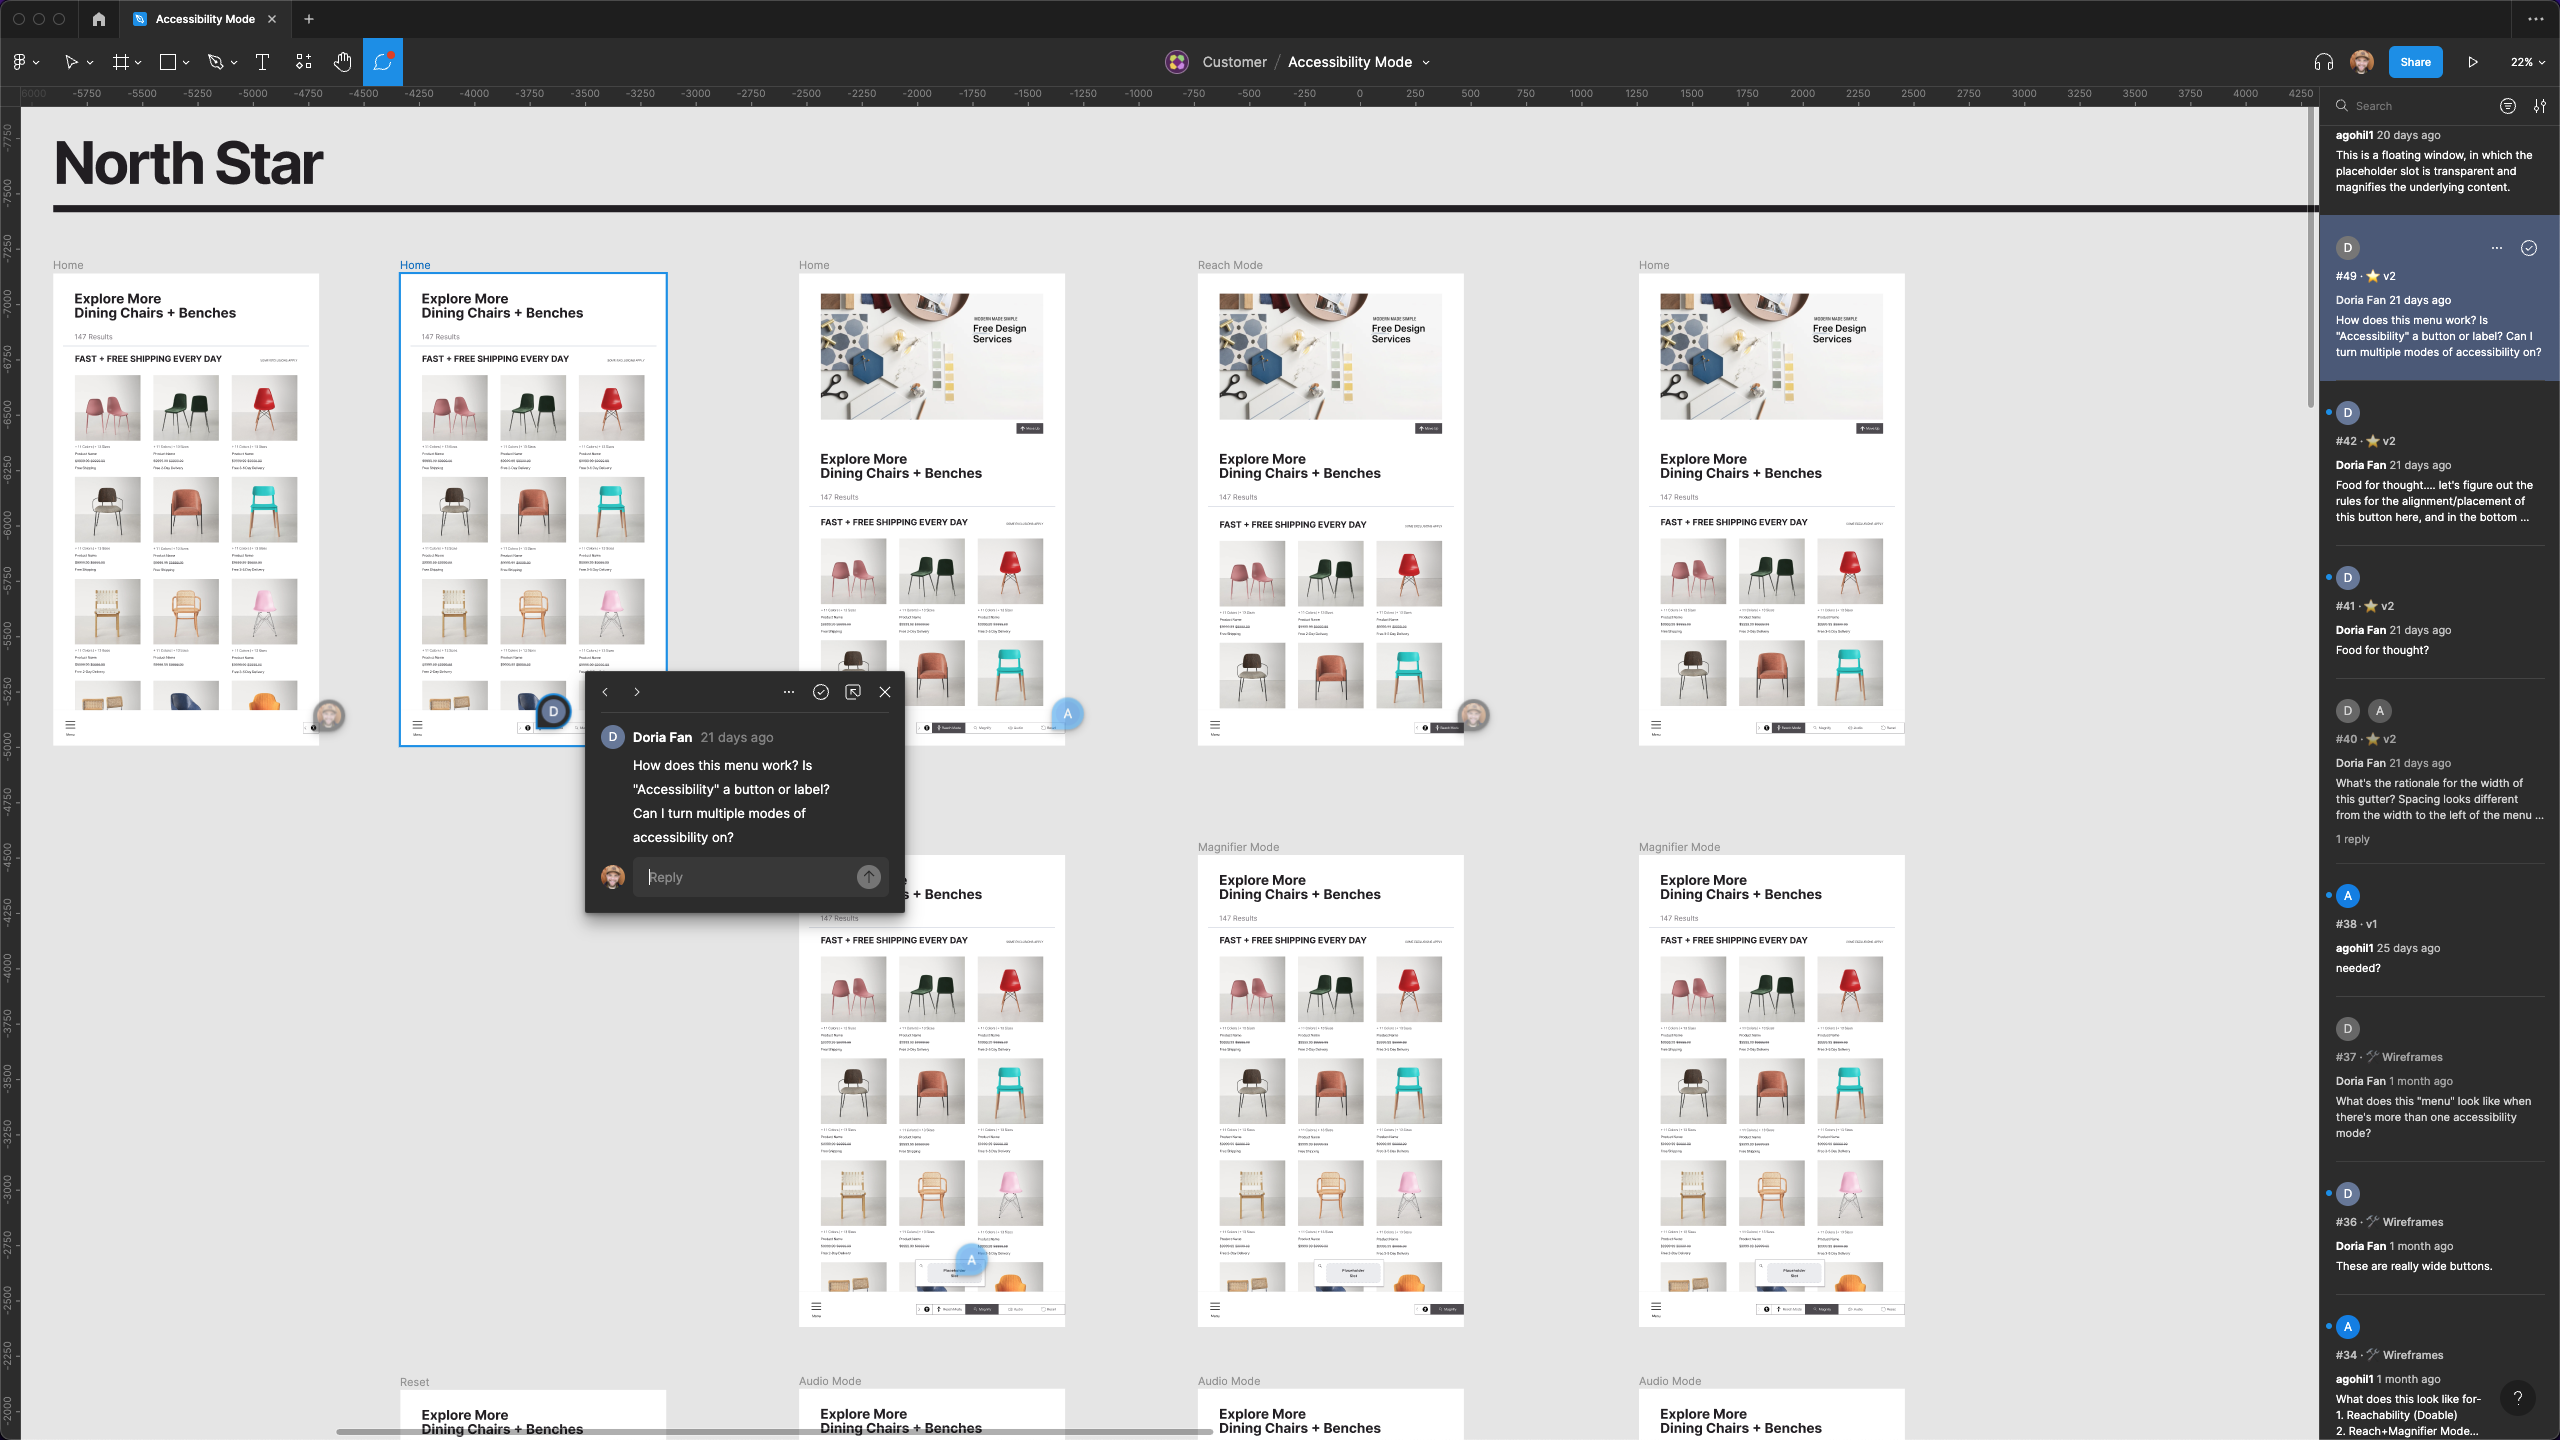Dock the comment popup to sidebar
2560x1440 pixels.
coord(853,692)
